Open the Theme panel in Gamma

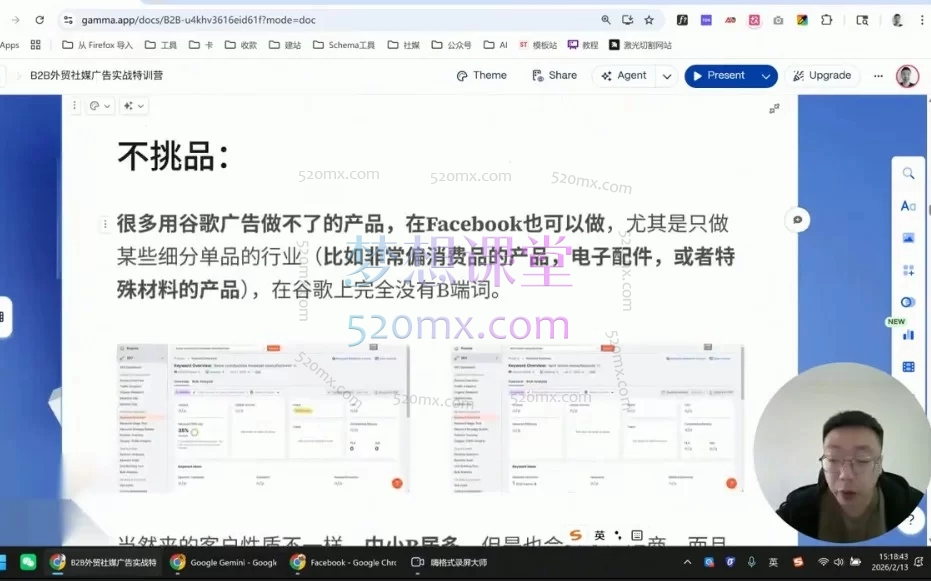pyautogui.click(x=482, y=75)
